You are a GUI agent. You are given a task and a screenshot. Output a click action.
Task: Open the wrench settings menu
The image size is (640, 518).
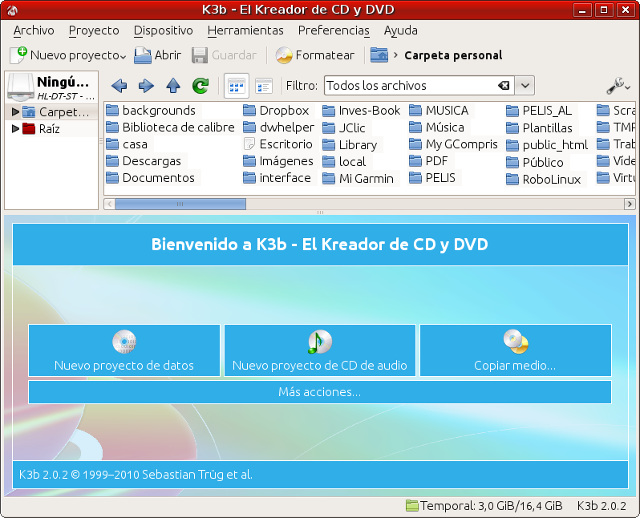[x=616, y=86]
